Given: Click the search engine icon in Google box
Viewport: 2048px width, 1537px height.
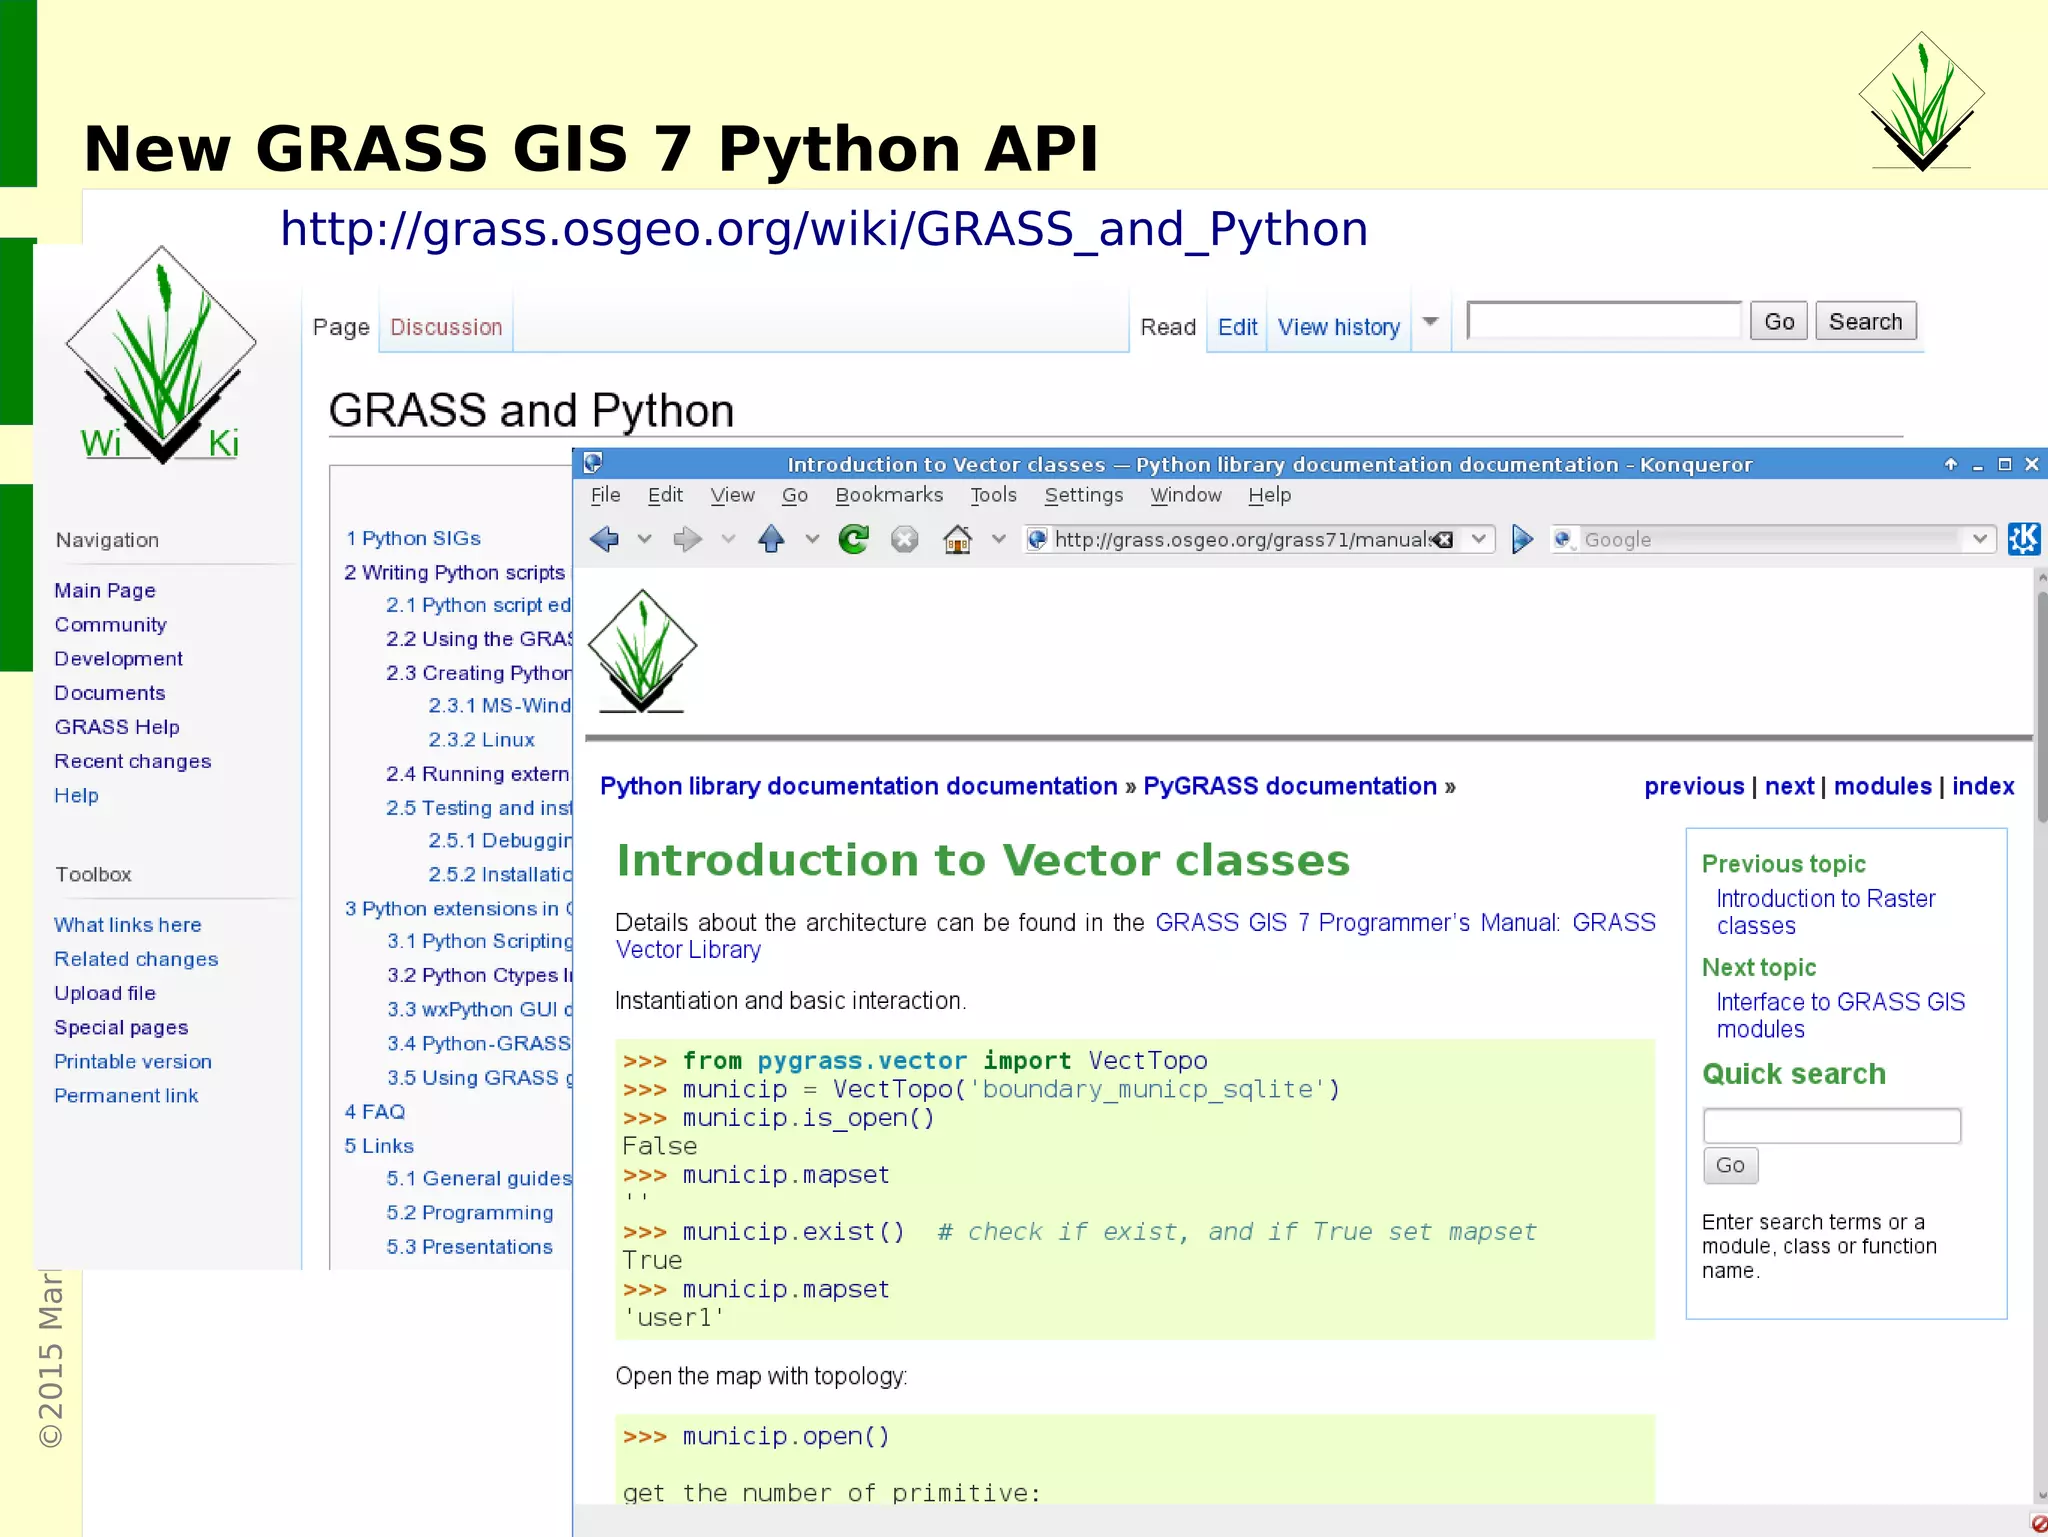Looking at the screenshot, I should [x=1563, y=540].
